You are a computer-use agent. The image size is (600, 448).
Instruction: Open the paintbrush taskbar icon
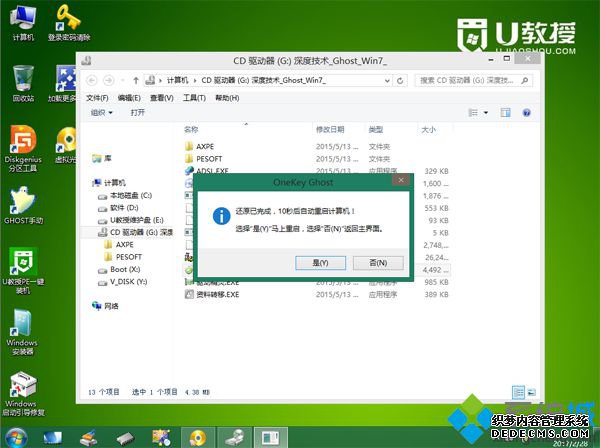89,438
